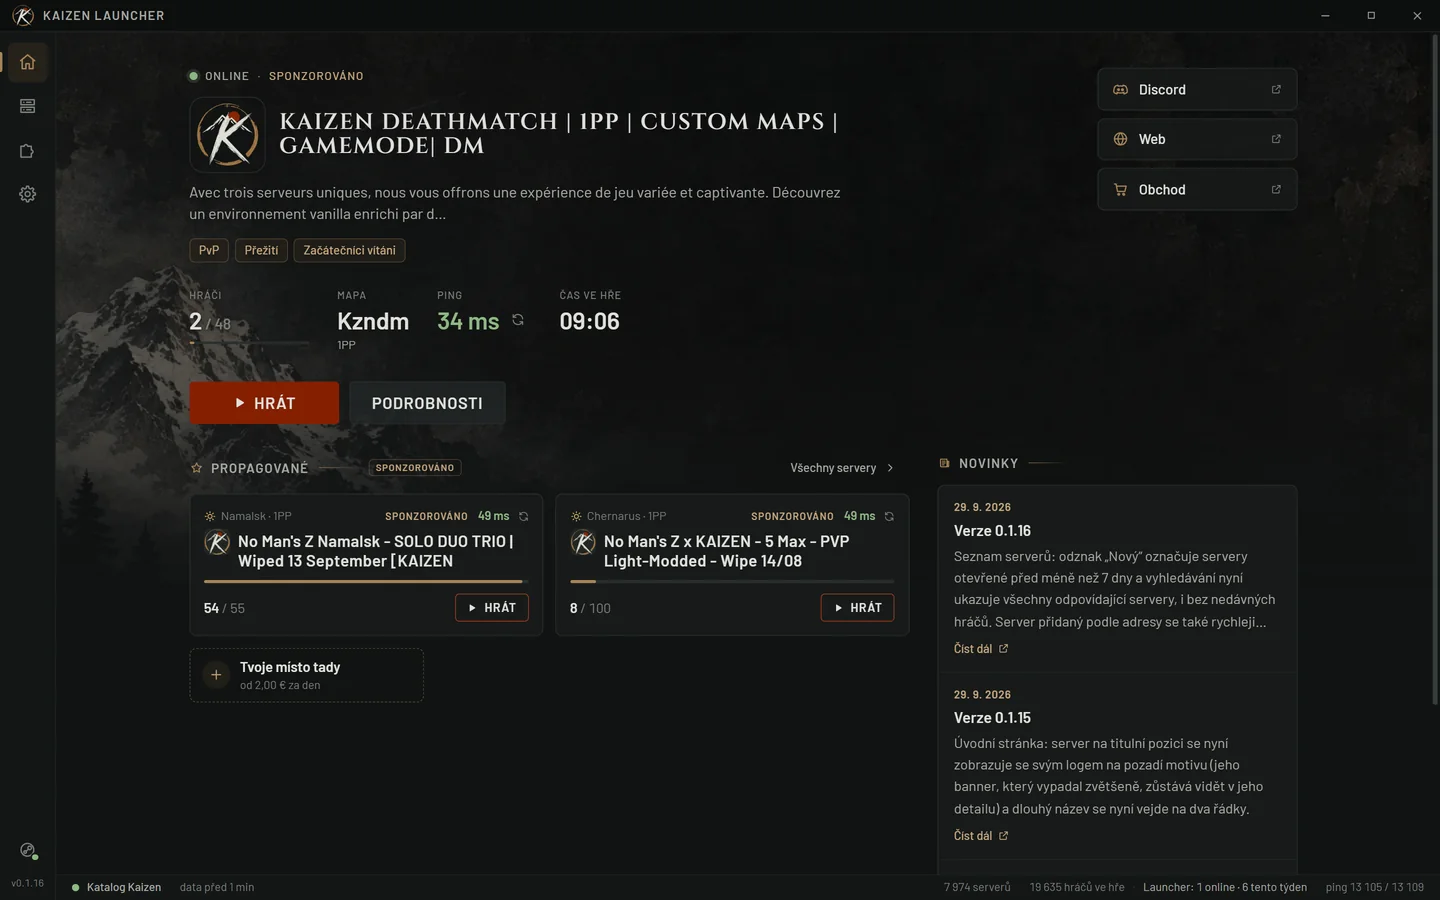The height and width of the screenshot is (900, 1440).
Task: Open the server list sidebar icon
Action: tap(27, 106)
